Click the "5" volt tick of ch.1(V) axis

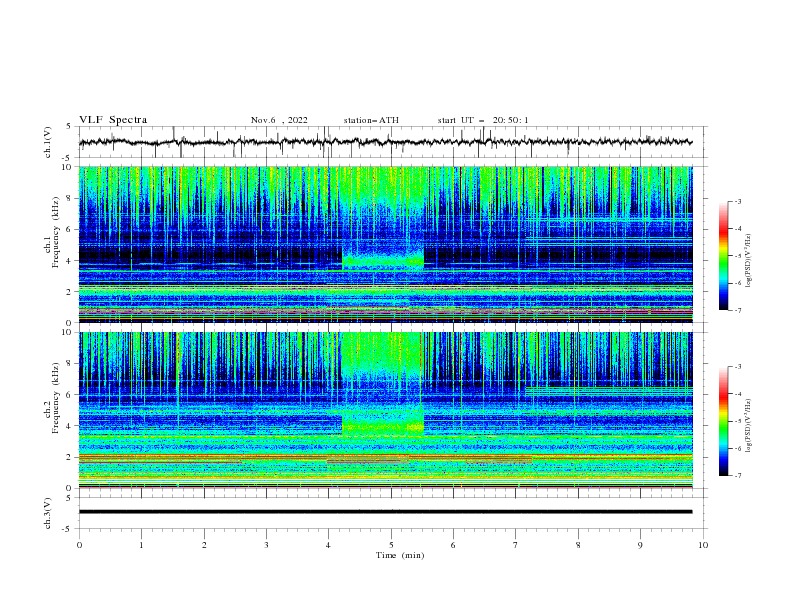pos(69,126)
